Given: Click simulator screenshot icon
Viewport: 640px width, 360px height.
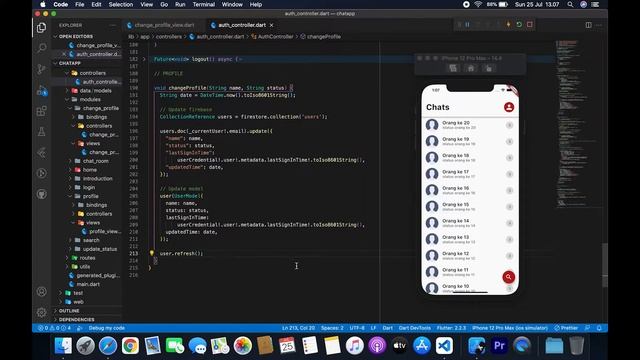Looking at the screenshot, I should [453, 68].
